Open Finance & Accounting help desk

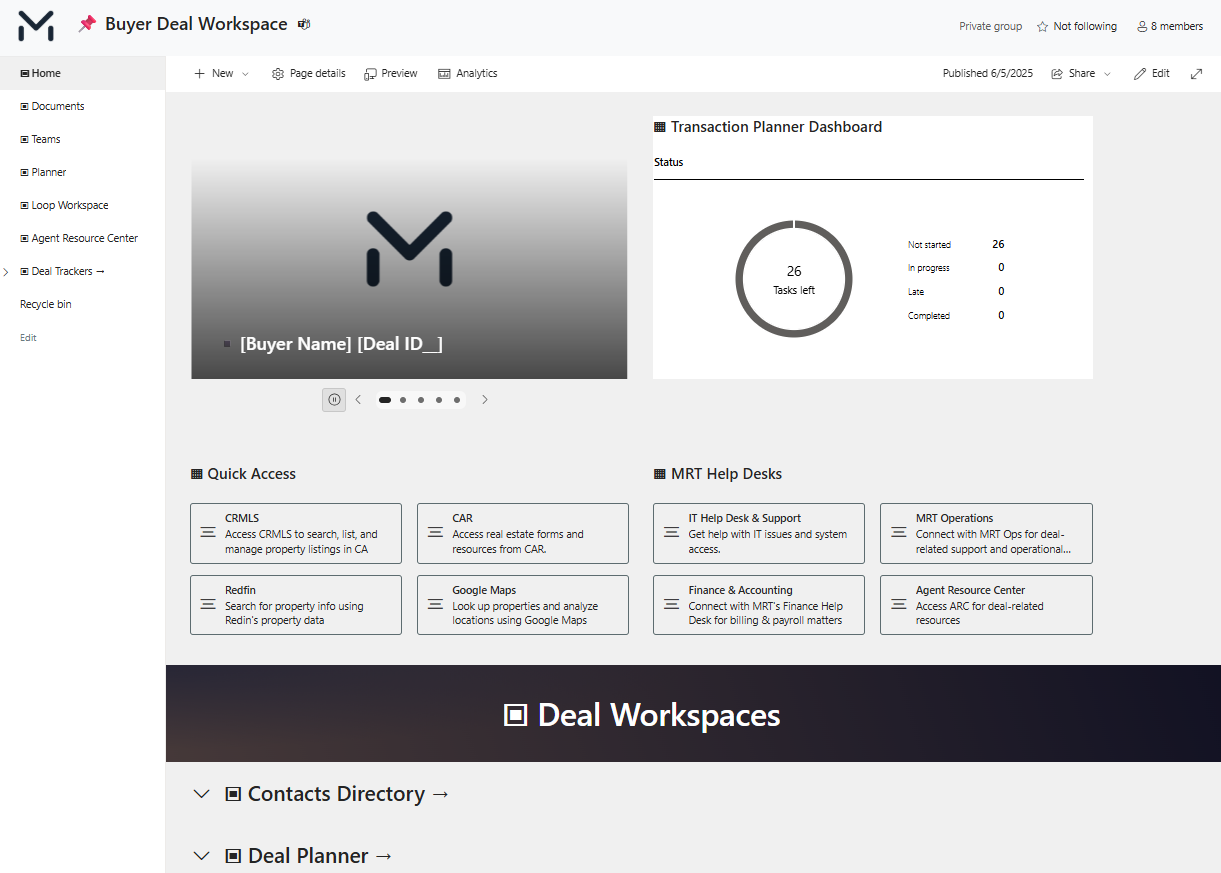759,605
